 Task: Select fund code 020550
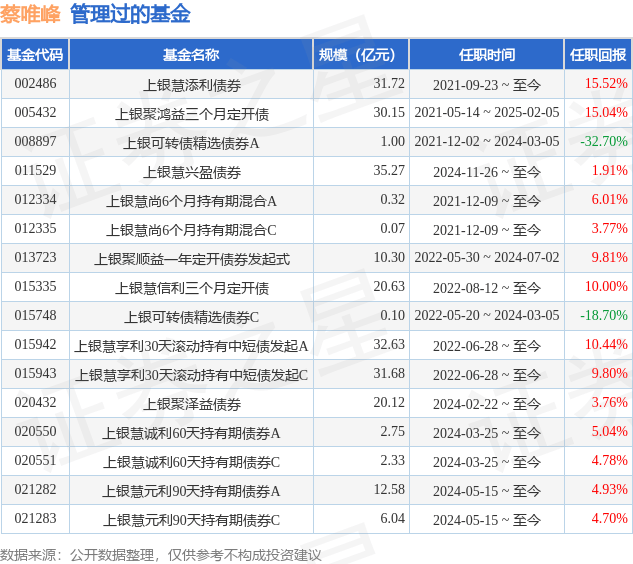(35, 432)
